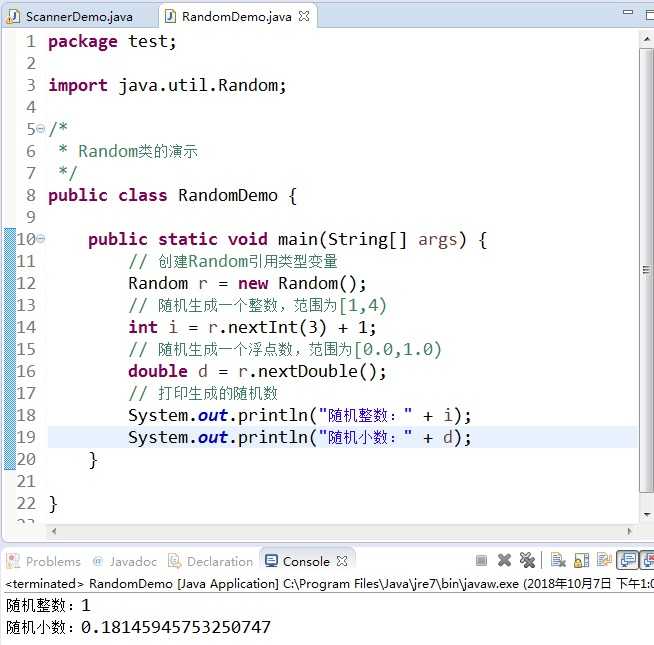Image resolution: width=654 pixels, height=645 pixels.
Task: Clear the console output
Action: tap(558, 560)
